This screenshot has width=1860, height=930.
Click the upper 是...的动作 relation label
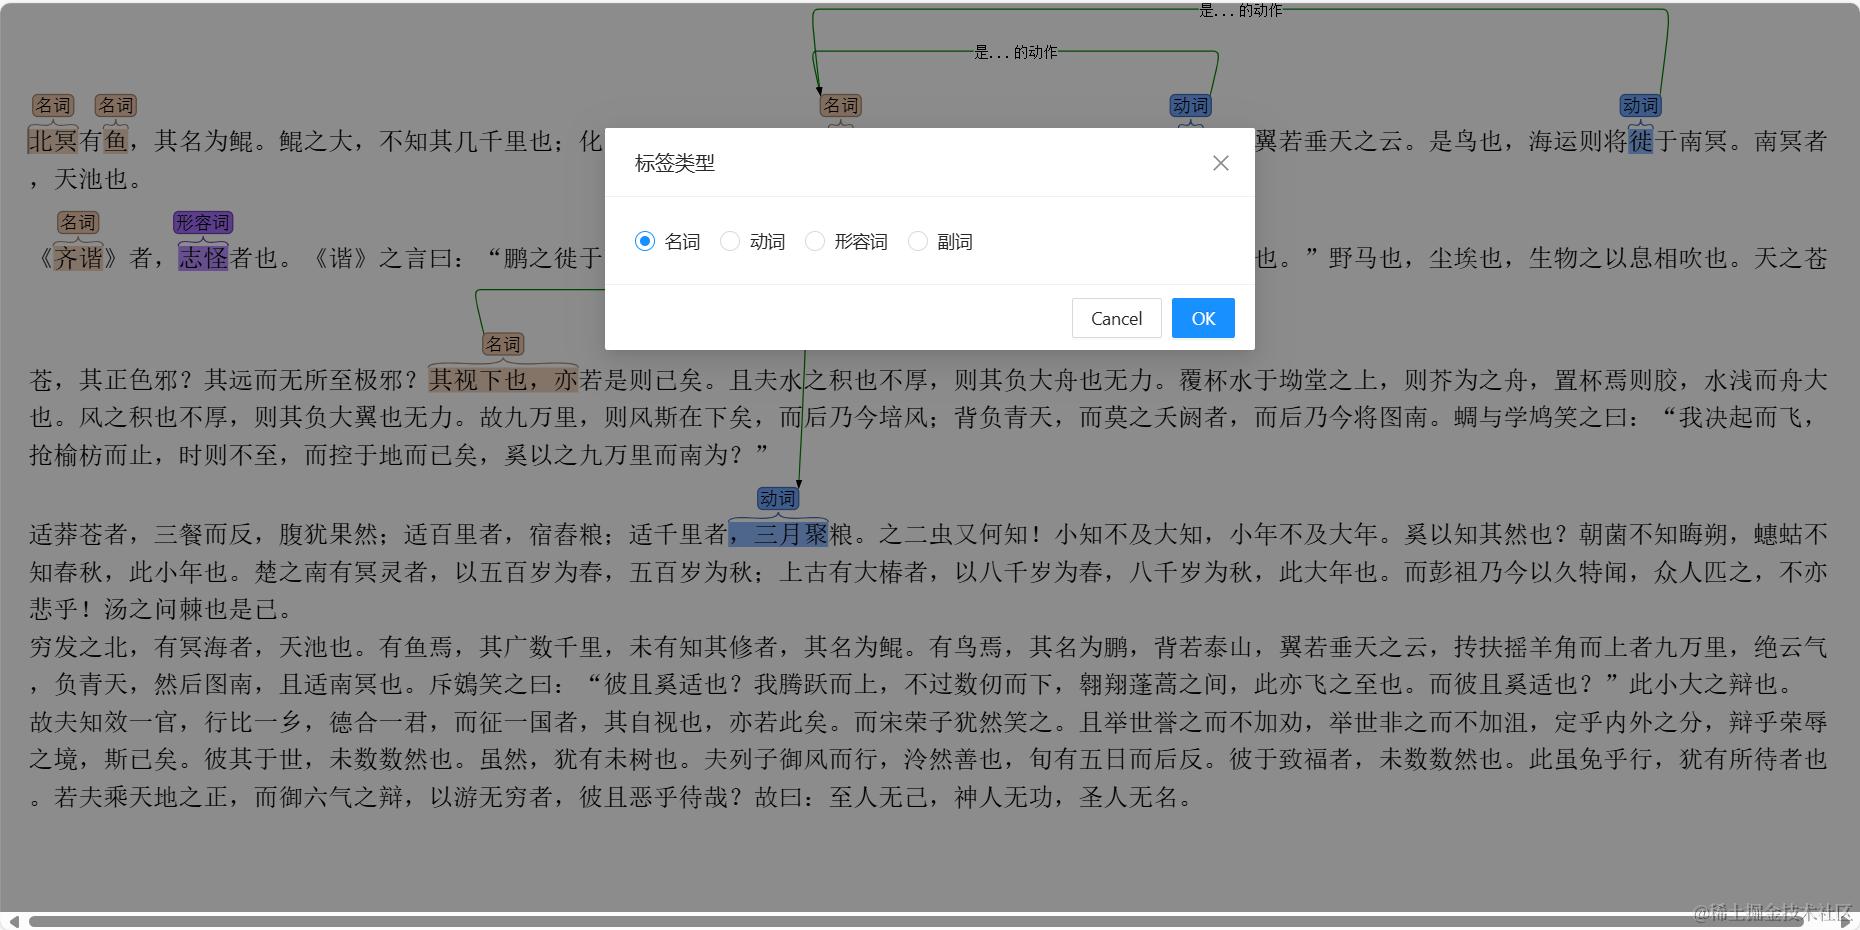click(x=1240, y=11)
